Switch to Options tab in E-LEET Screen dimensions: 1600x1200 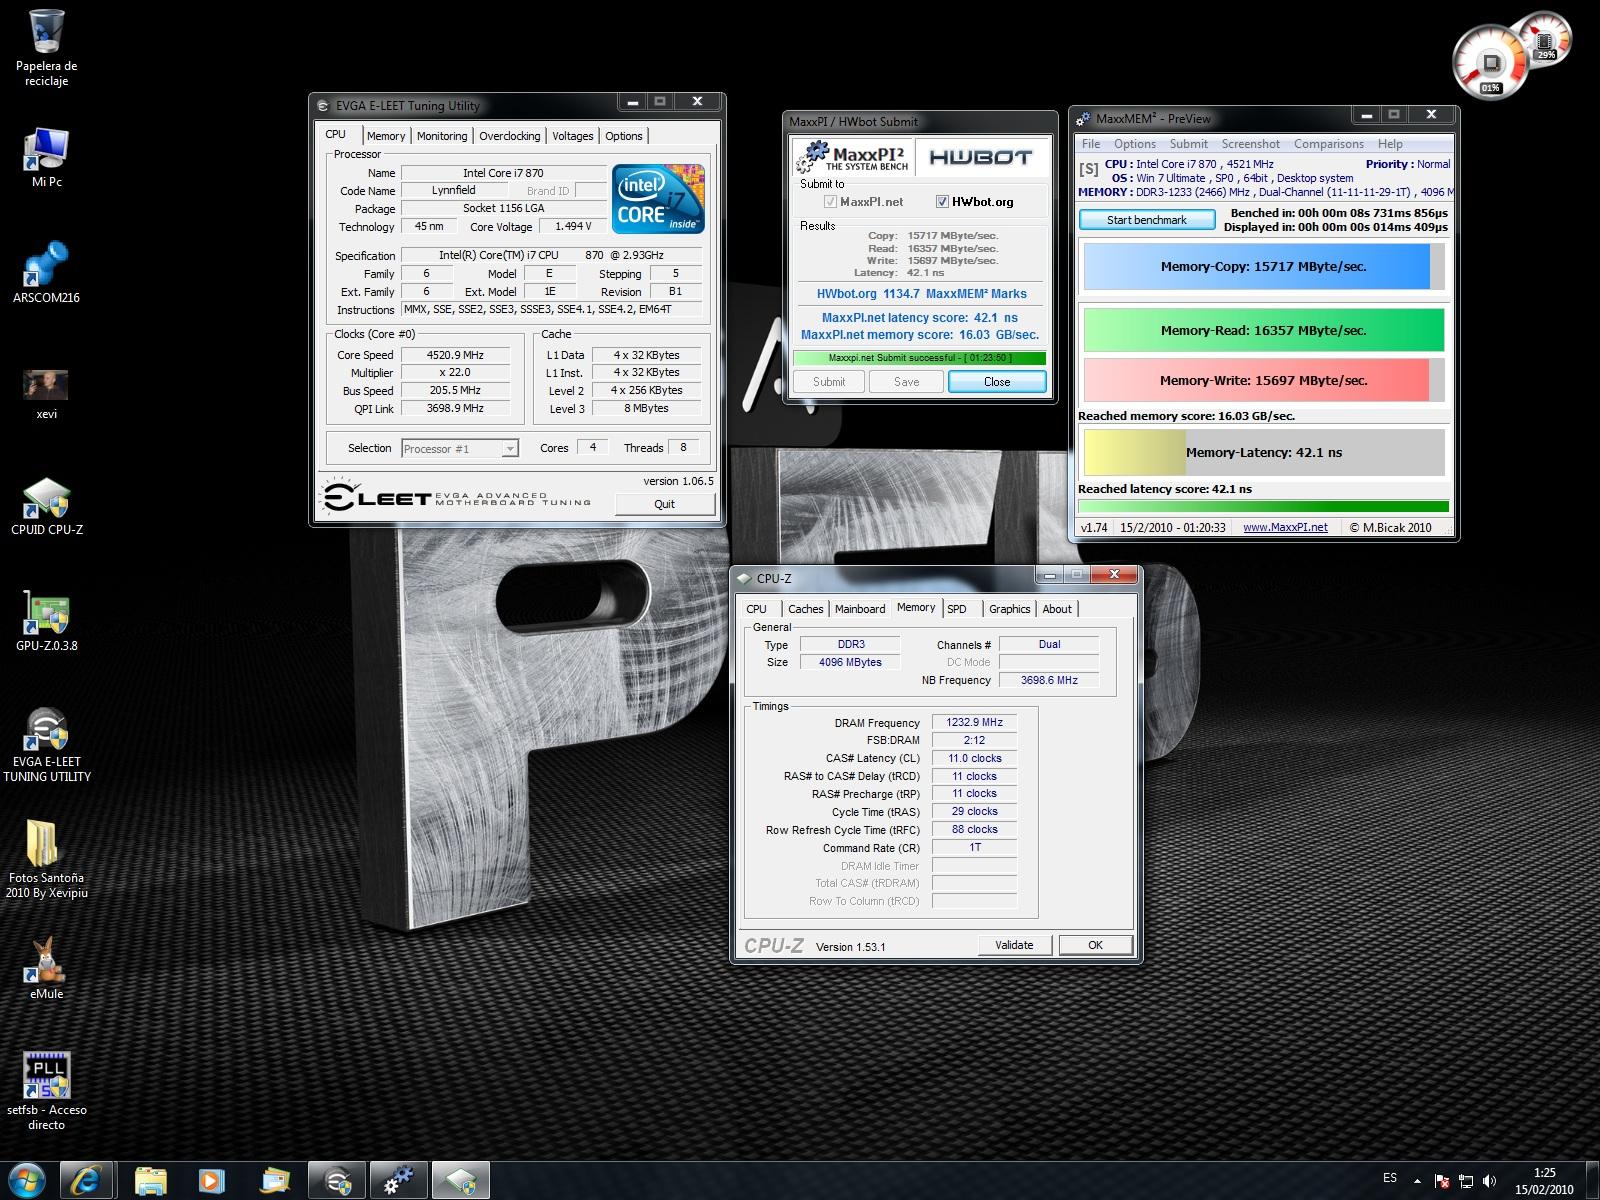coord(624,136)
